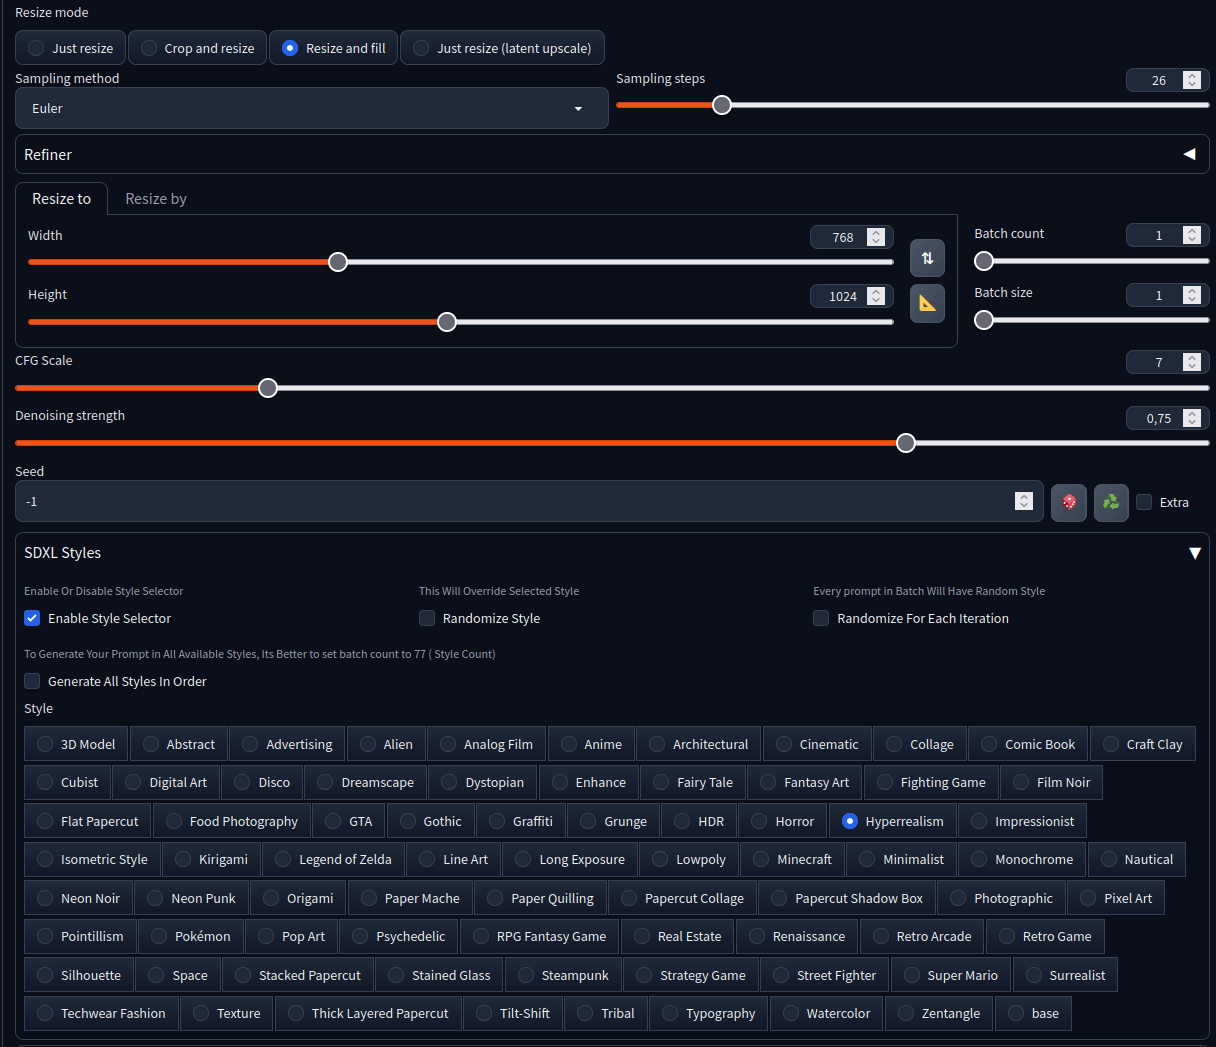Select the Craft Clay style

pyautogui.click(x=1142, y=744)
